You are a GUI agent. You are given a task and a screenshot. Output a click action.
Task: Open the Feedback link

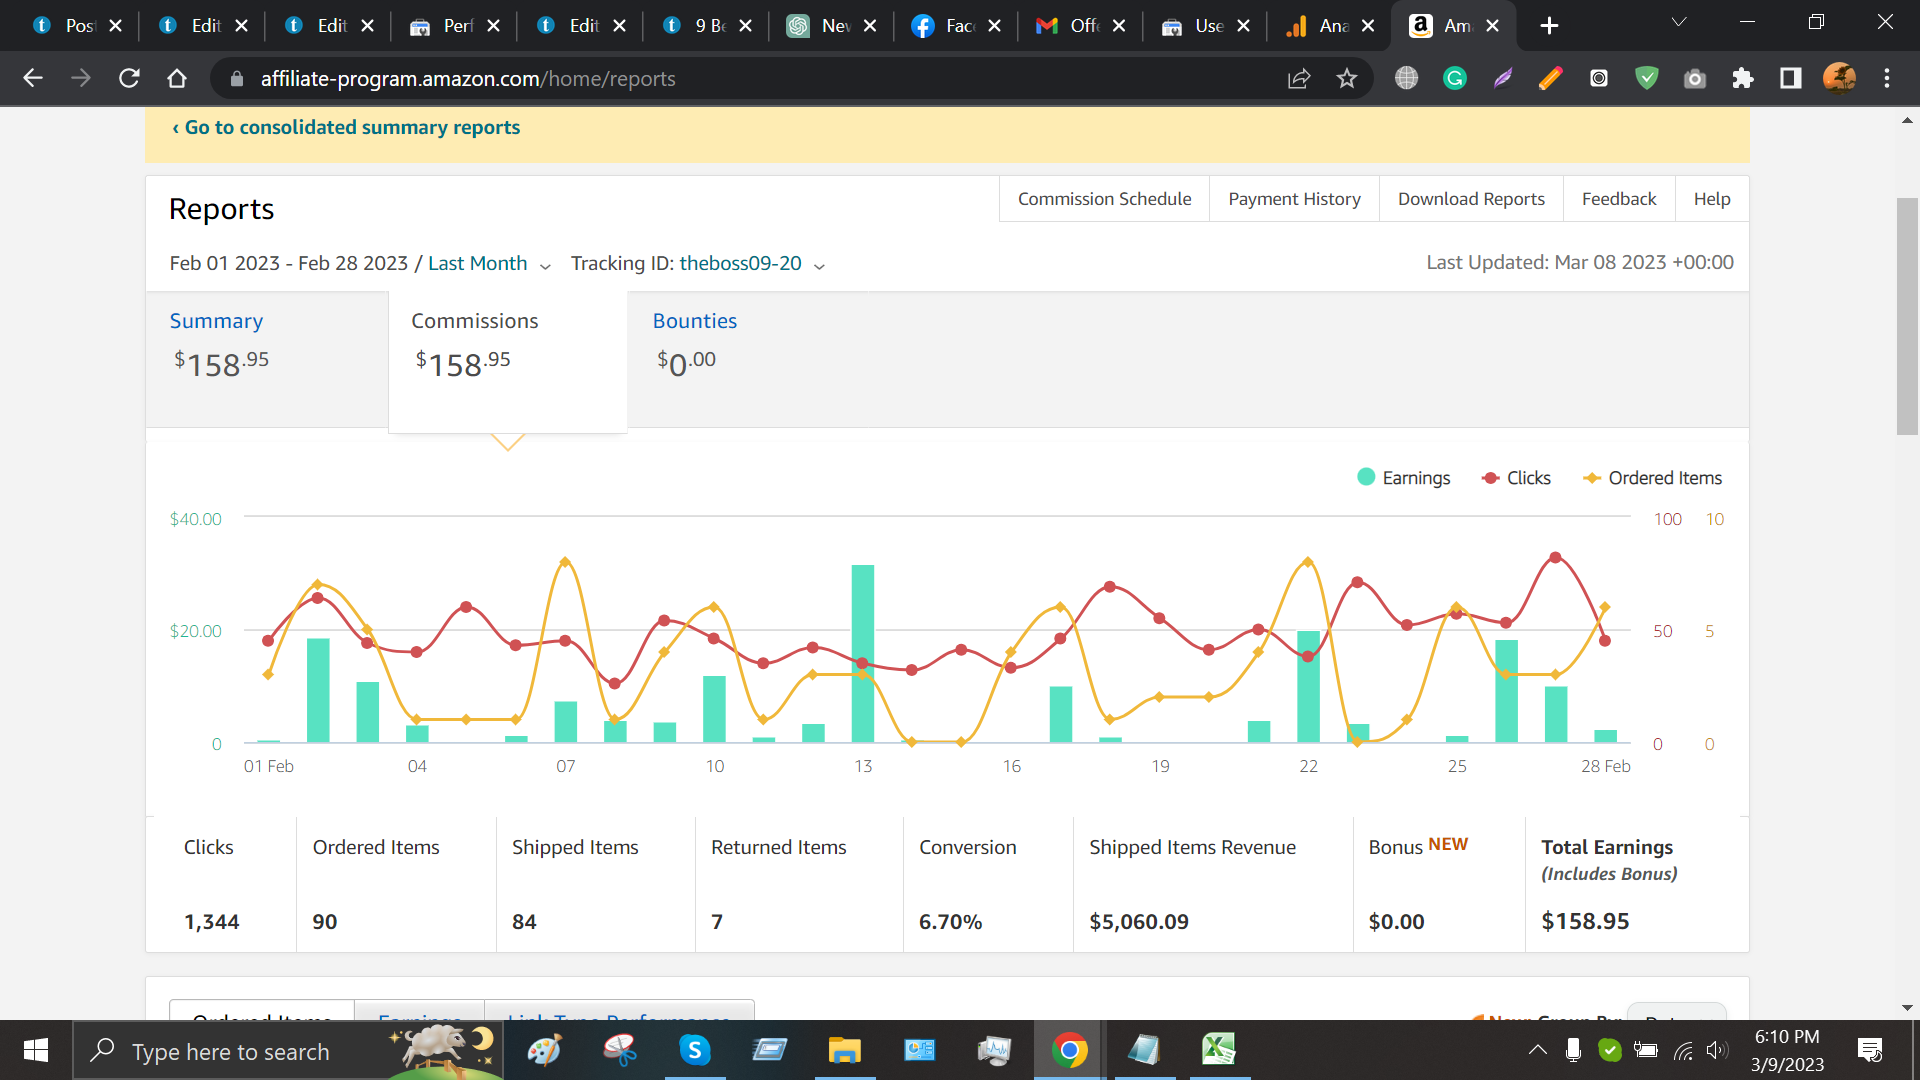(x=1619, y=199)
